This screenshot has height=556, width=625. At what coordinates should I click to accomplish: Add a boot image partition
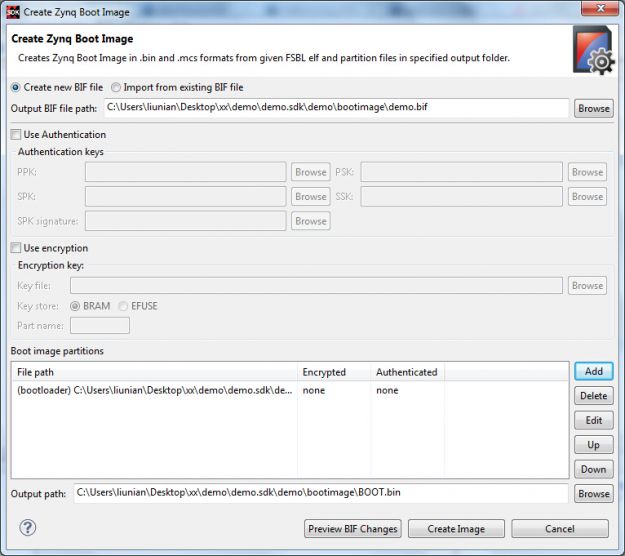[594, 371]
